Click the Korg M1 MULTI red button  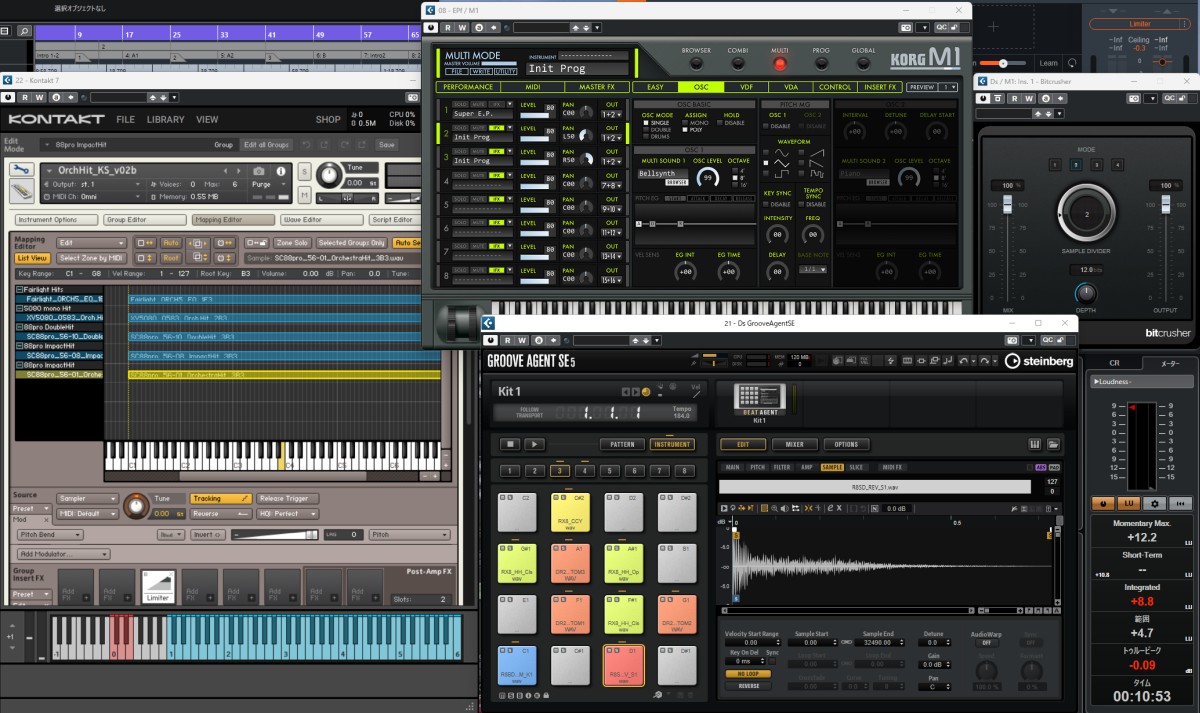coord(779,63)
